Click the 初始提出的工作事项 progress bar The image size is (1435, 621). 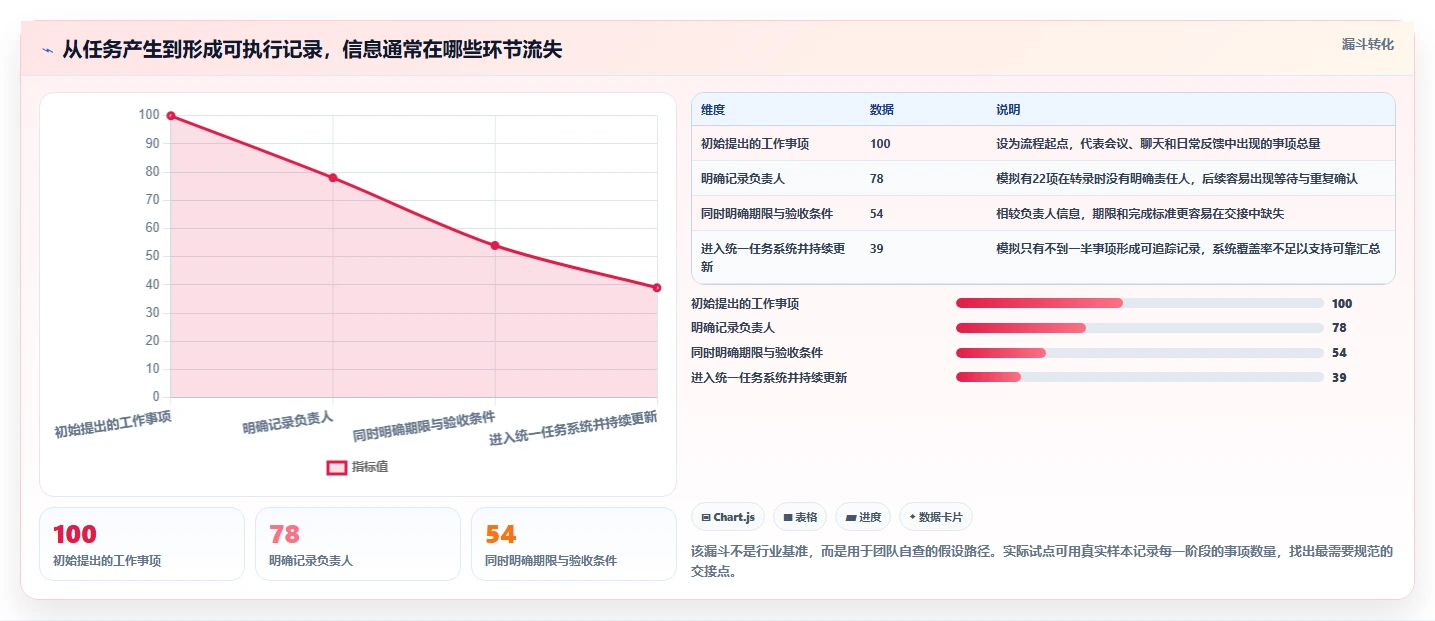click(x=1140, y=303)
